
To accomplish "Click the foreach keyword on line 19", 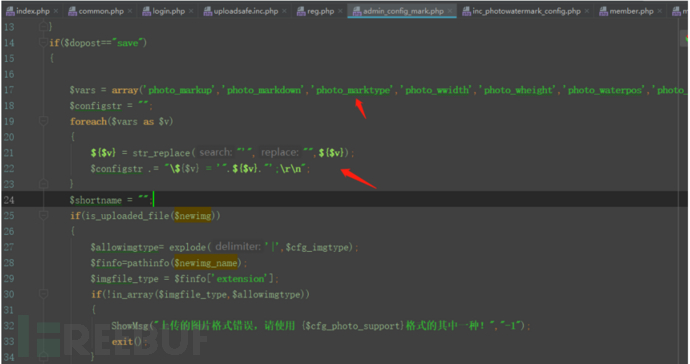I will [x=88, y=121].
